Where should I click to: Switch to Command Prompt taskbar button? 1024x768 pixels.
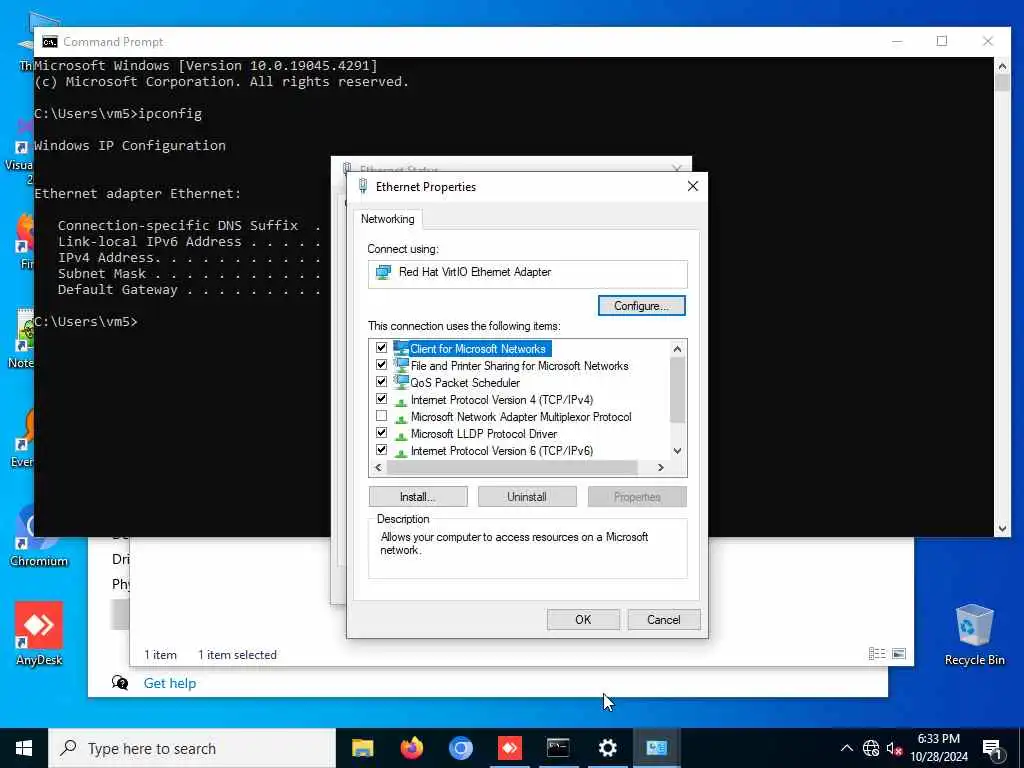point(558,748)
